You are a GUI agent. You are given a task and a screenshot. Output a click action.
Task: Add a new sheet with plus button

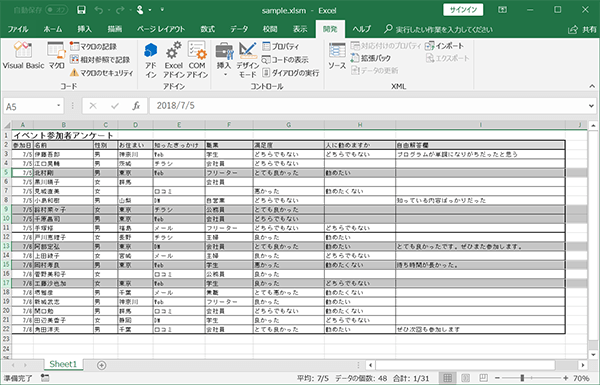[101, 365]
